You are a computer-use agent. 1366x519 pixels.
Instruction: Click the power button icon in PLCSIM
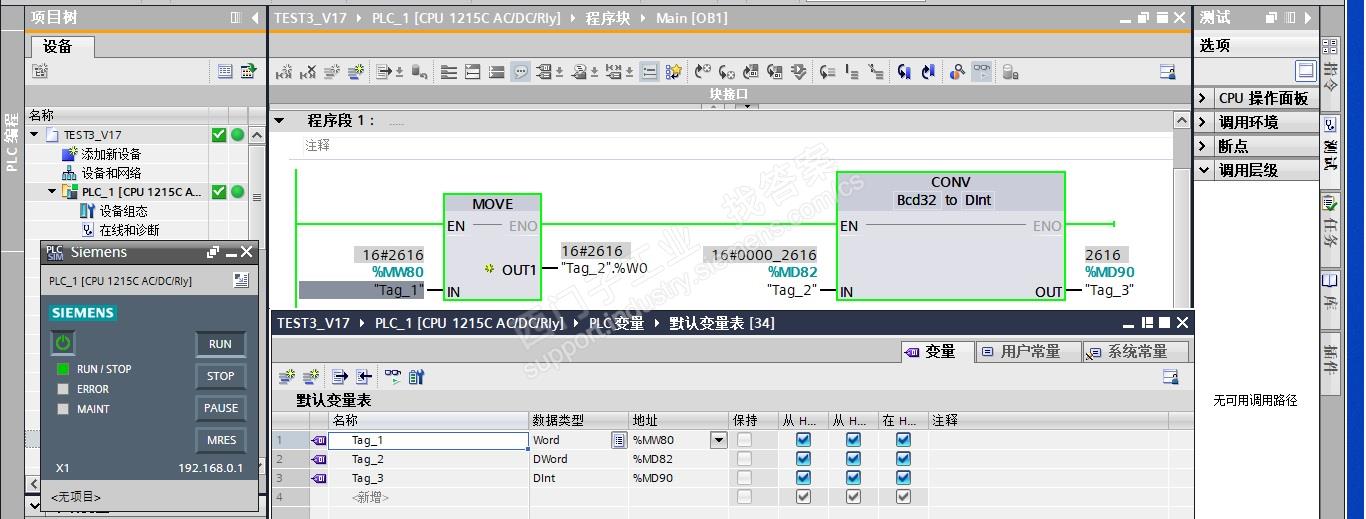(63, 343)
